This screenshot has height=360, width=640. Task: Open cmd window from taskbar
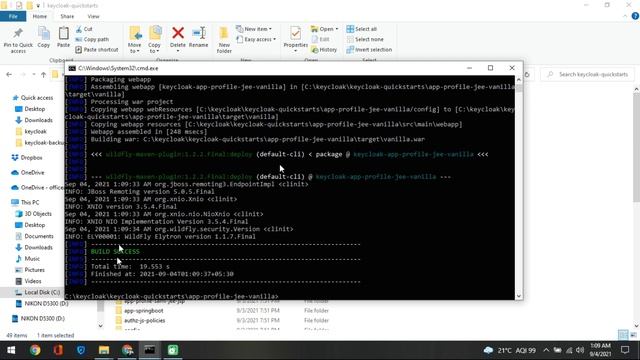pyautogui.click(x=150, y=350)
